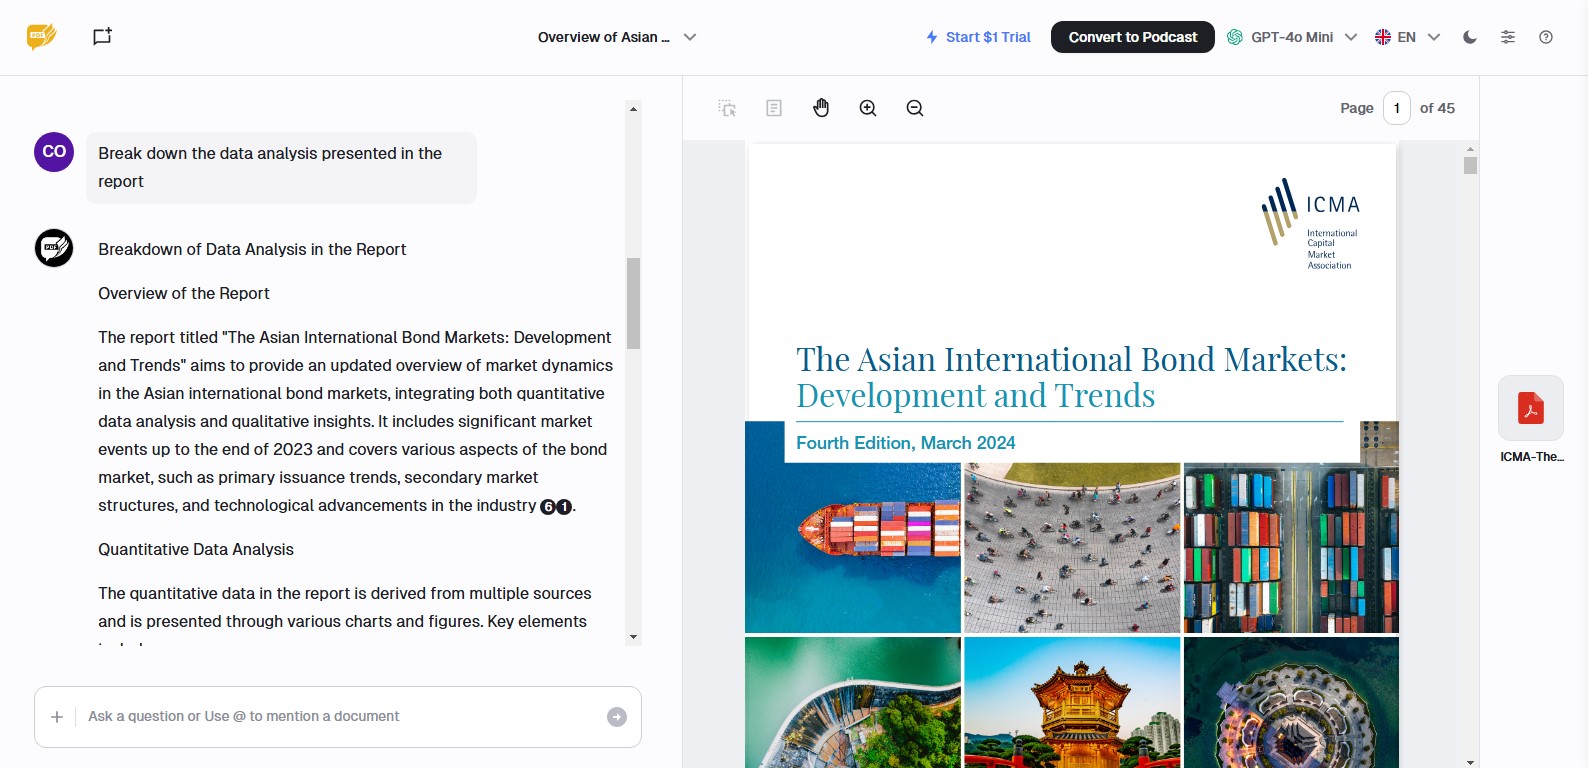Click the chat panel scrollbar thumb
Viewport: 1588px width, 768px height.
[x=633, y=303]
